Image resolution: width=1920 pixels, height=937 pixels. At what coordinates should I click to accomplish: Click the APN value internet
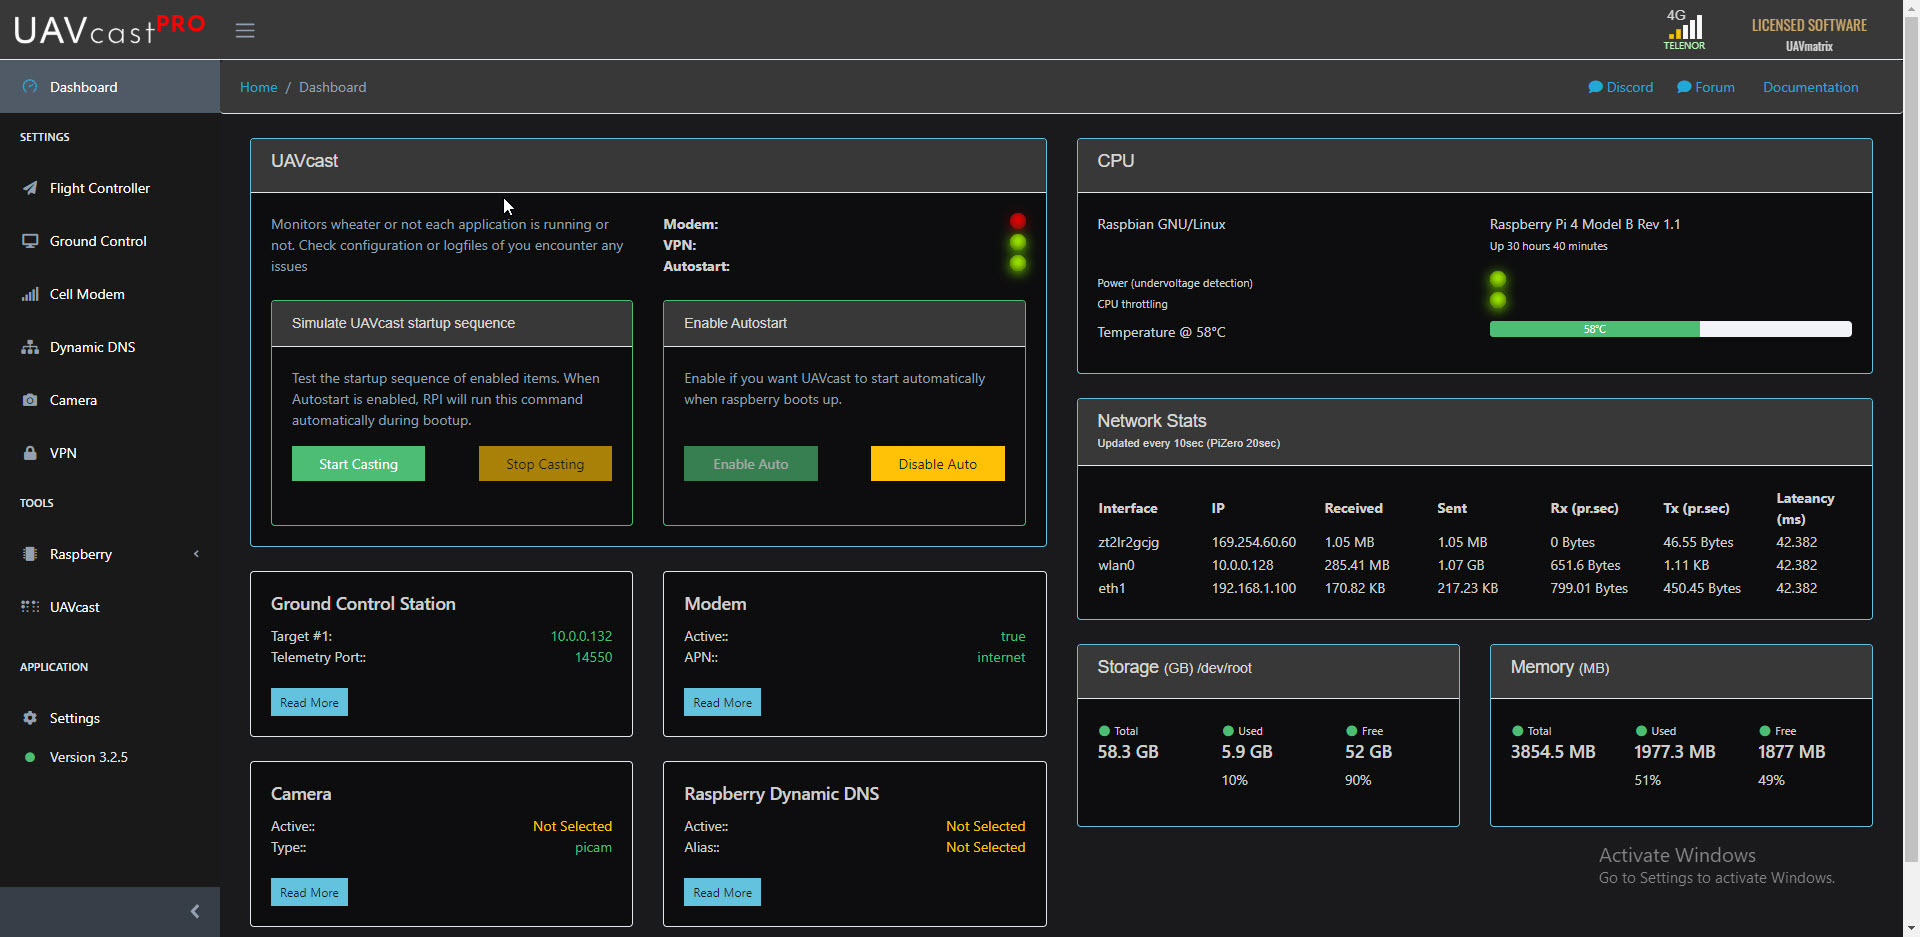pos(1001,657)
